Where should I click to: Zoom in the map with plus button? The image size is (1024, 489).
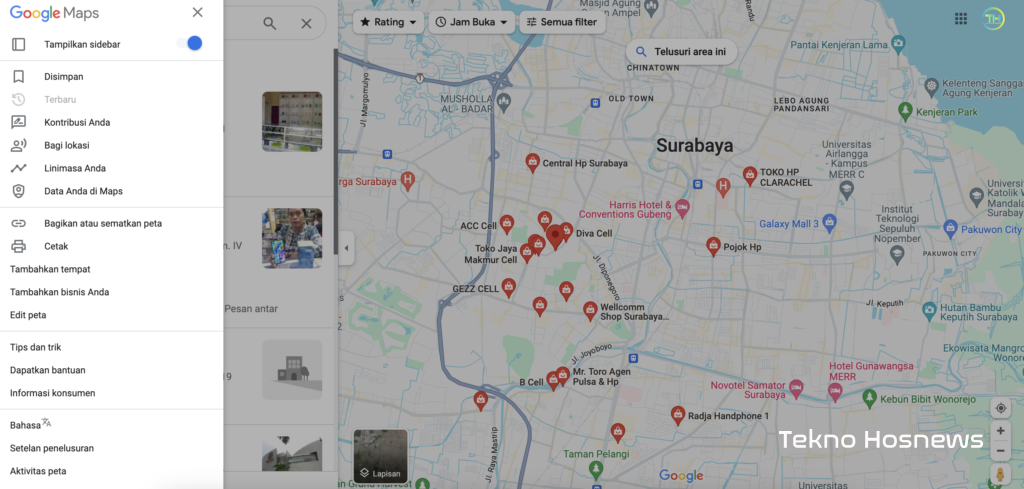[x=1001, y=432]
